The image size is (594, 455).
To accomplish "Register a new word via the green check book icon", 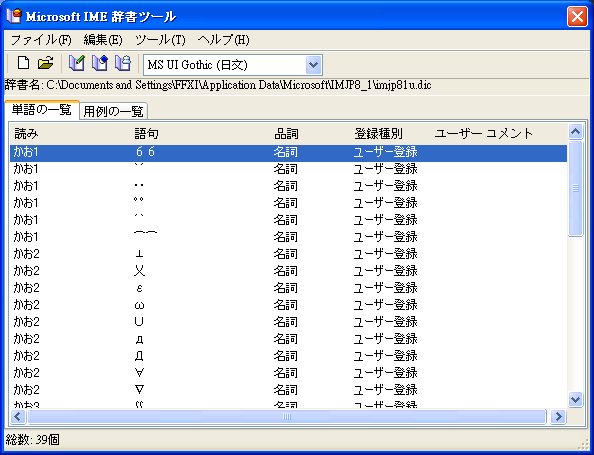I will pyautogui.click(x=77, y=63).
